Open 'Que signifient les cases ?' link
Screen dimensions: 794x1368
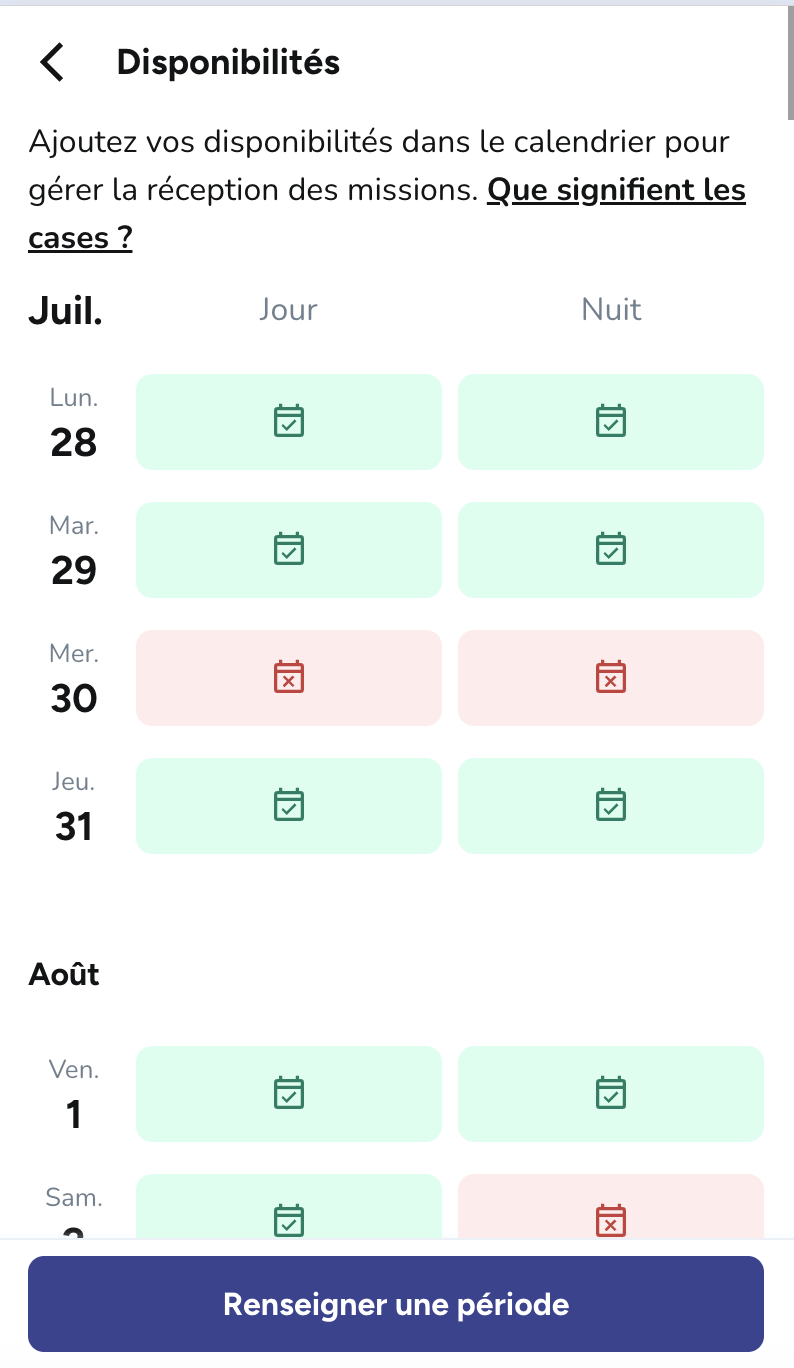[x=615, y=190]
